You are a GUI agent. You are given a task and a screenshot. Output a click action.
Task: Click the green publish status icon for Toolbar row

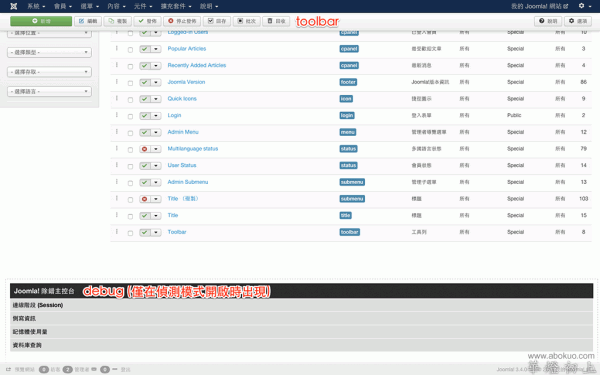click(x=145, y=232)
